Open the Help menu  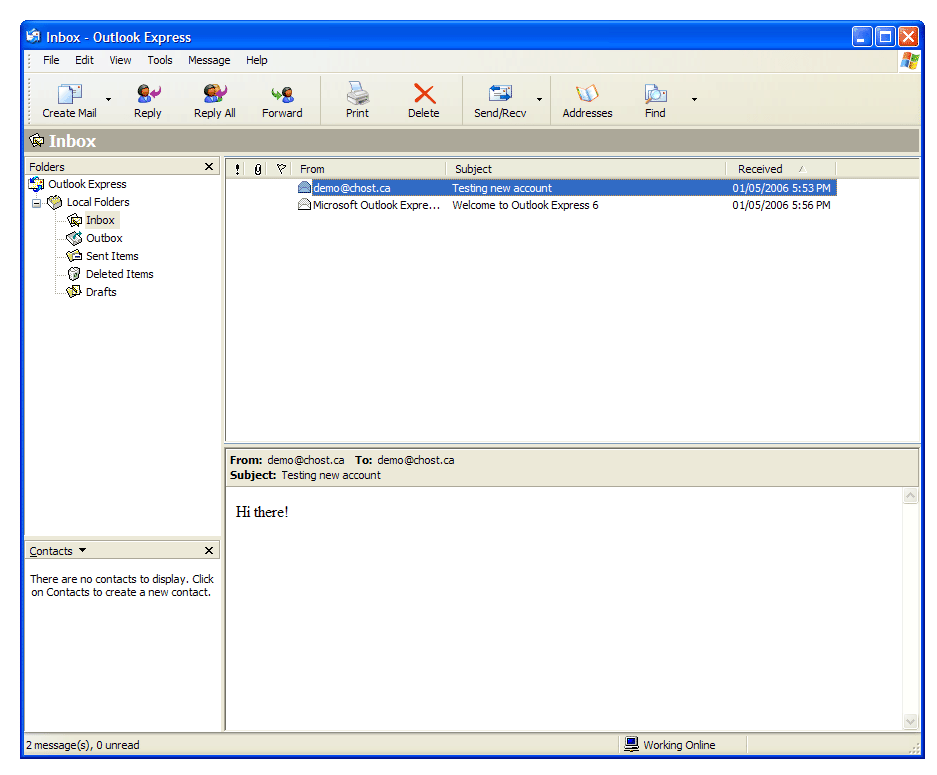257,60
